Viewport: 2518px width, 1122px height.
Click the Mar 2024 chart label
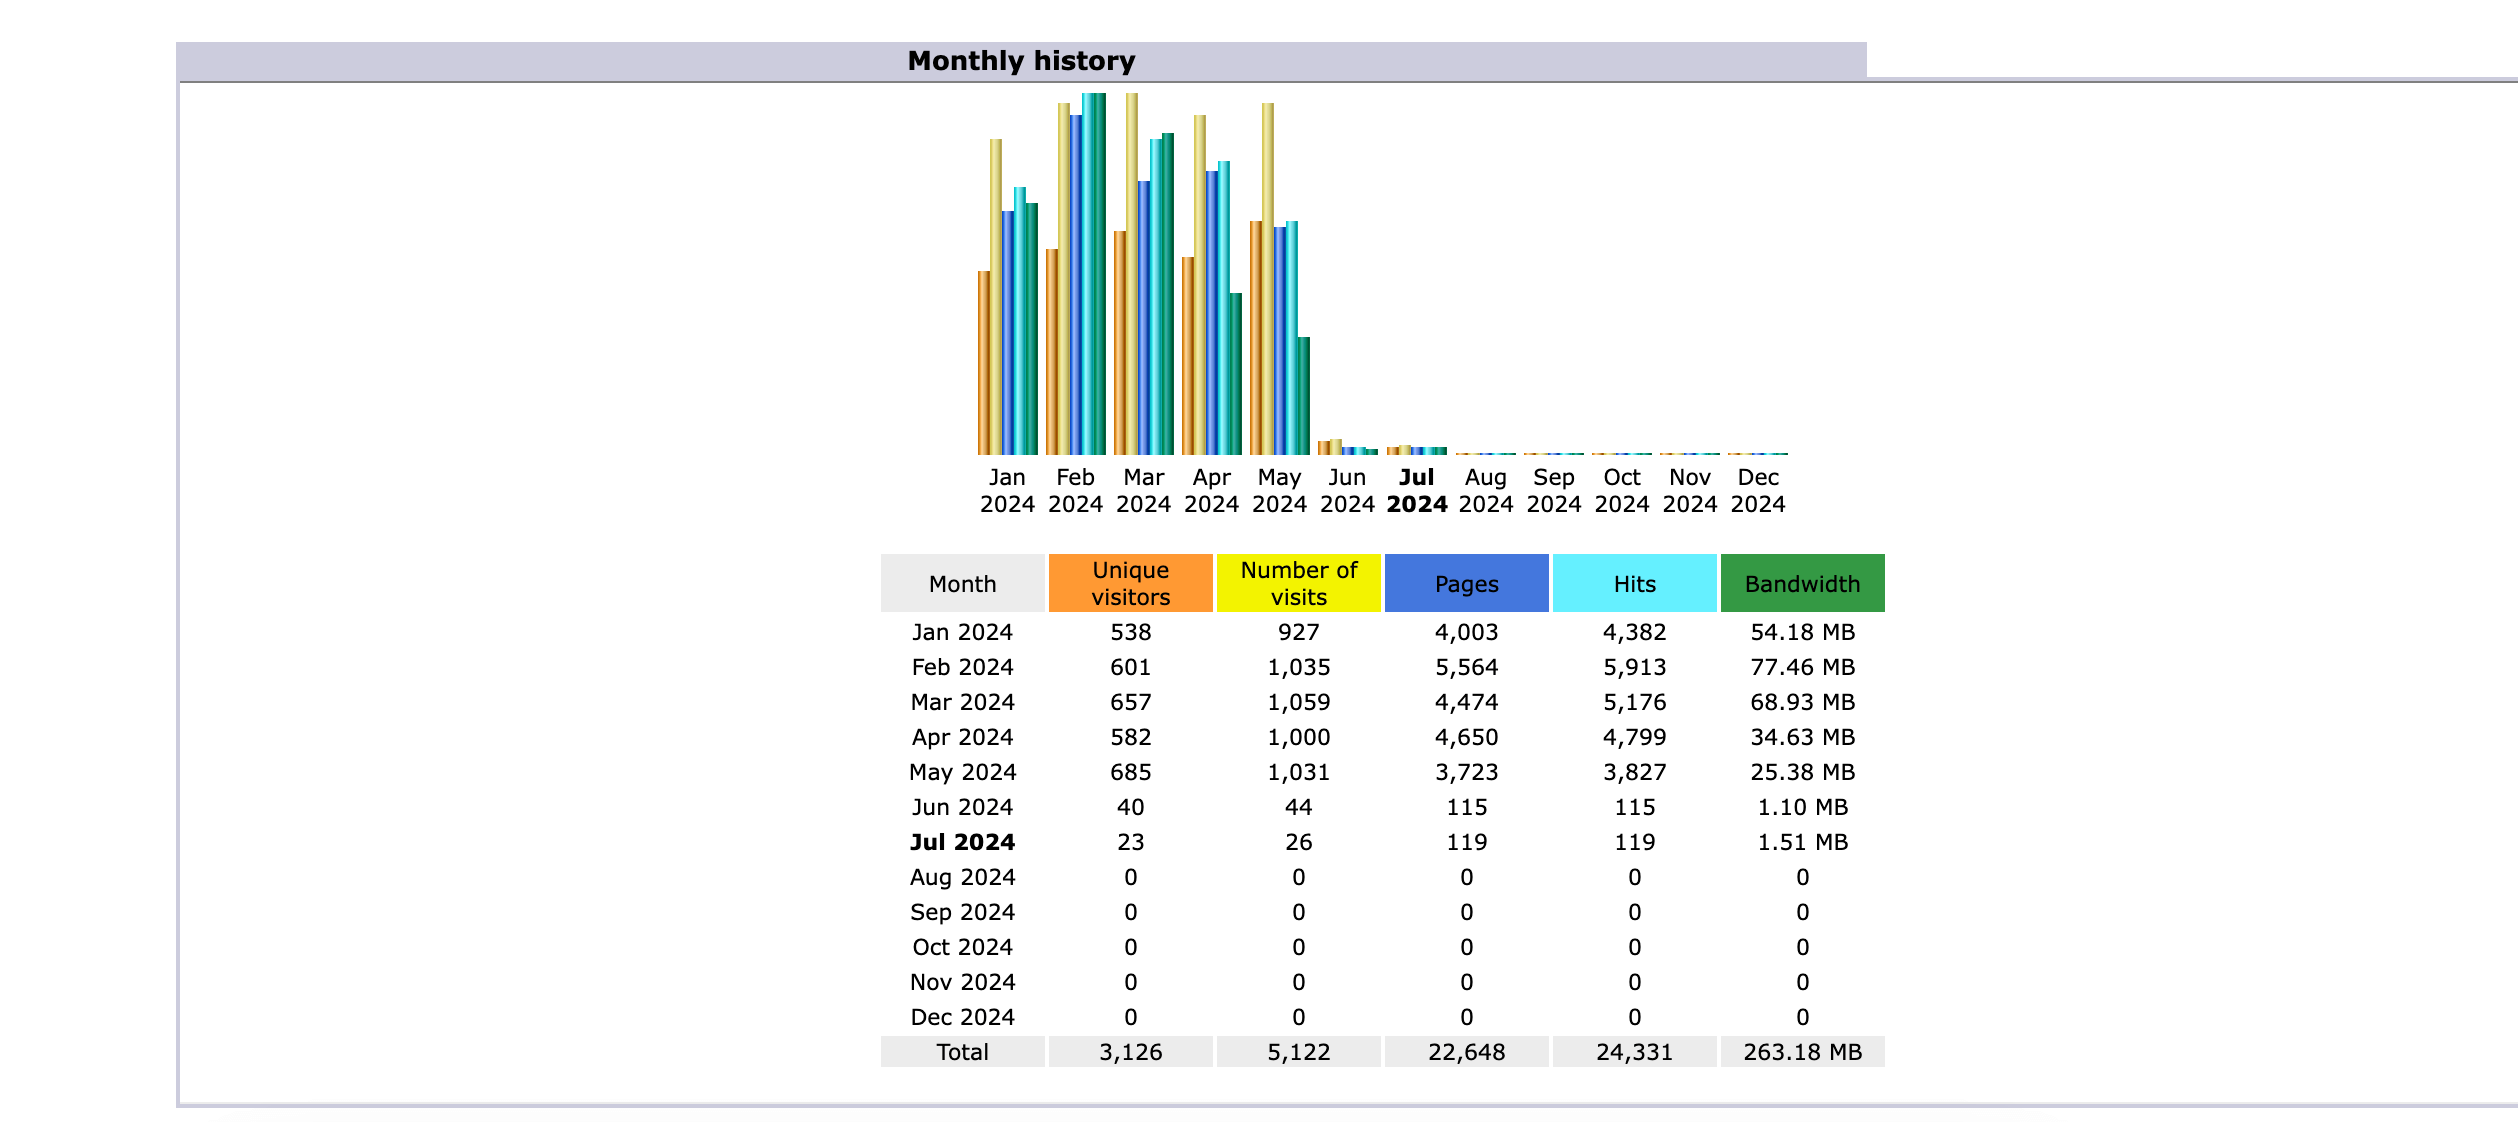pyautogui.click(x=1143, y=491)
